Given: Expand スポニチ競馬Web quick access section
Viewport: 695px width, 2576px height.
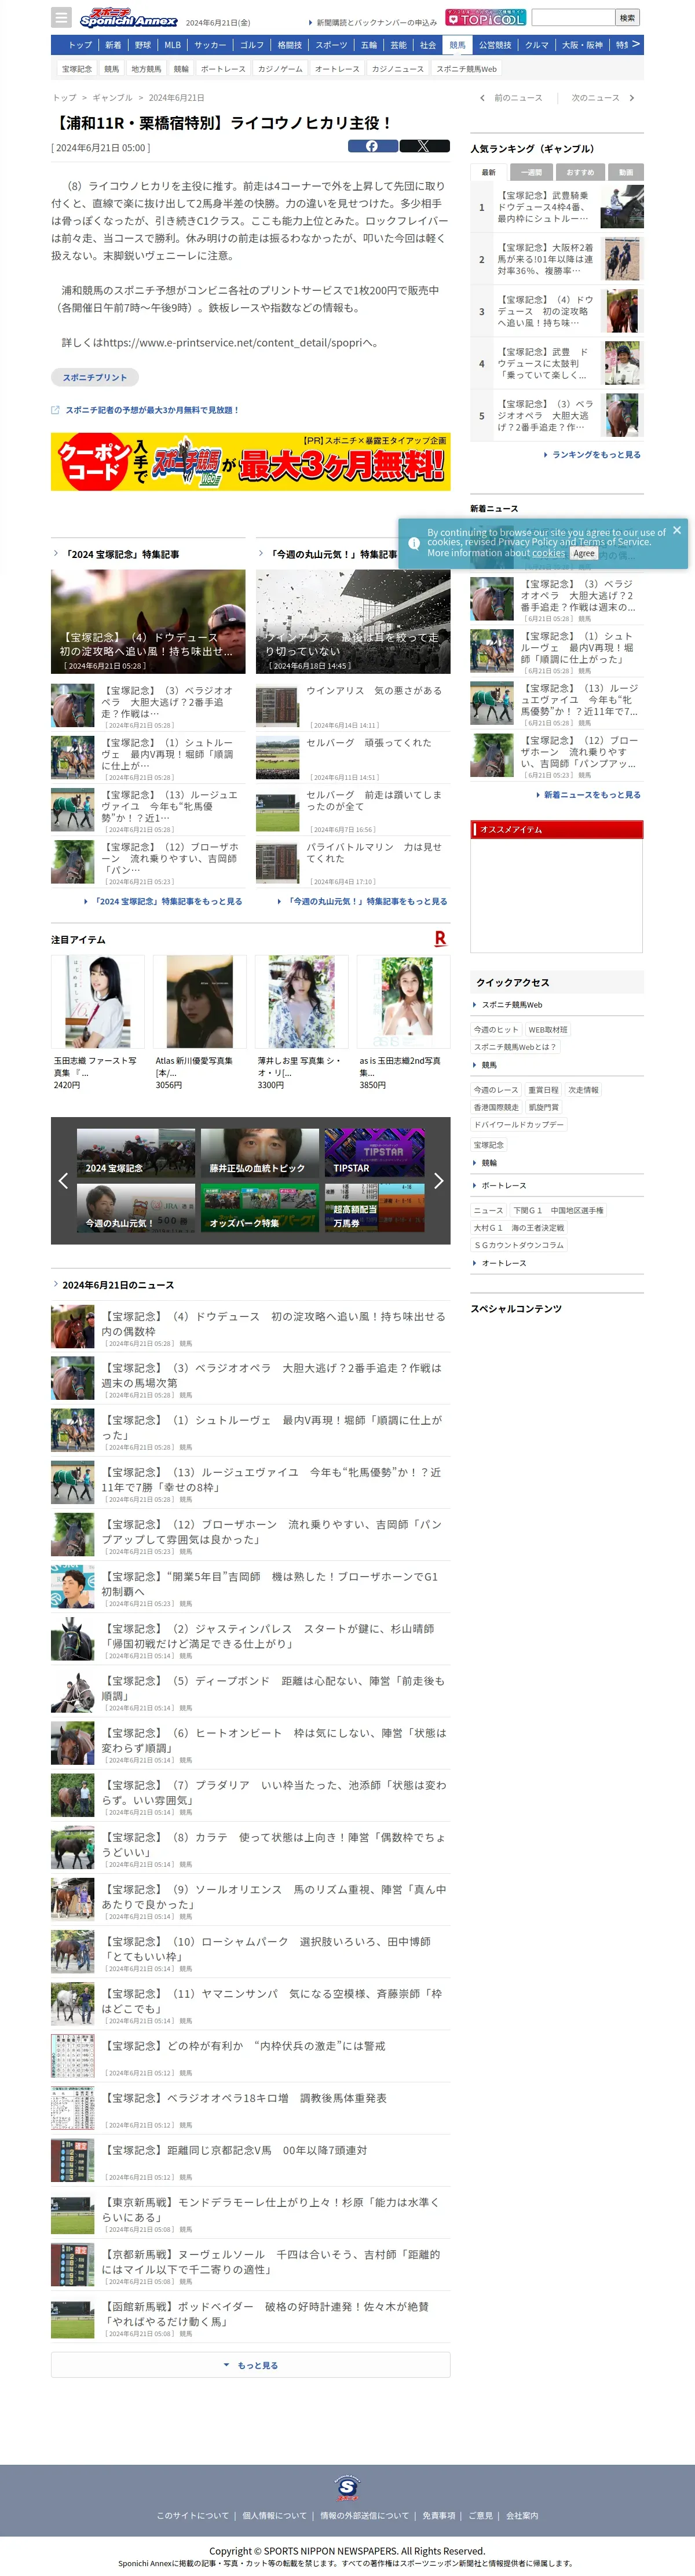Looking at the screenshot, I should pyautogui.click(x=512, y=1004).
